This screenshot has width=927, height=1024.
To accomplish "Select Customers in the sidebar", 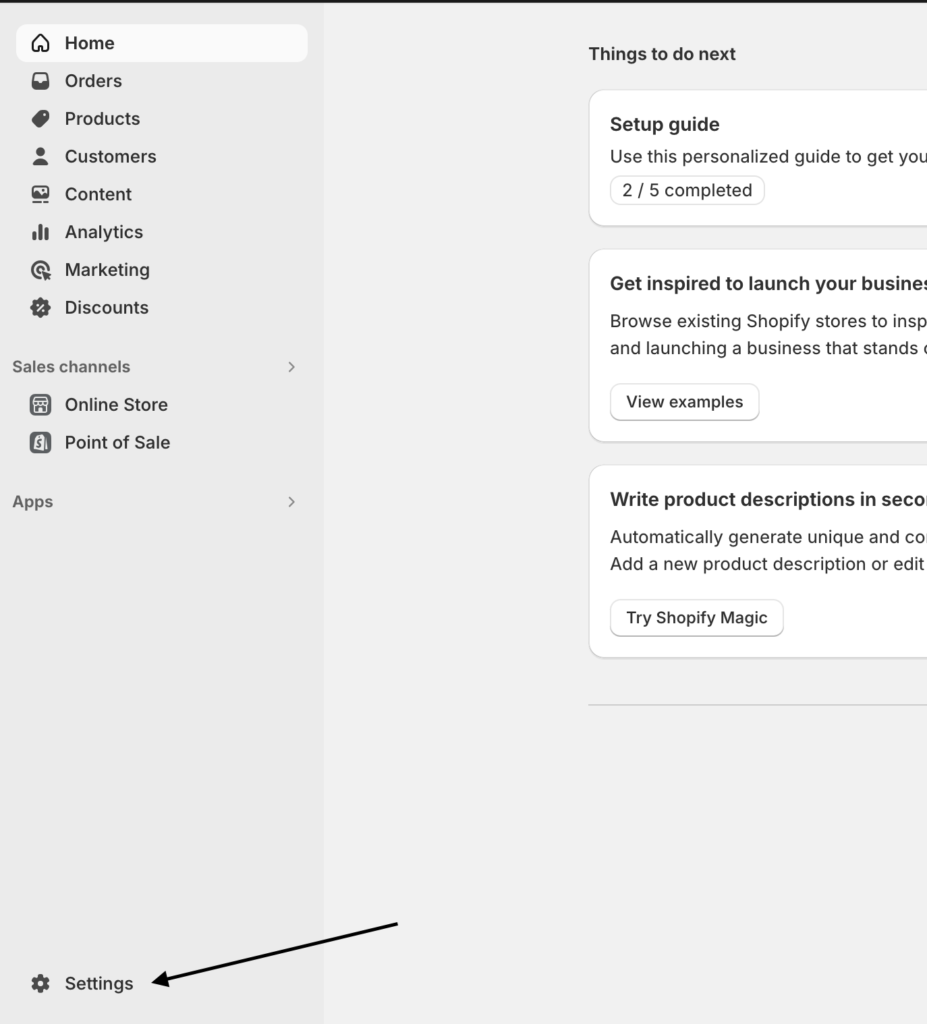I will (110, 156).
